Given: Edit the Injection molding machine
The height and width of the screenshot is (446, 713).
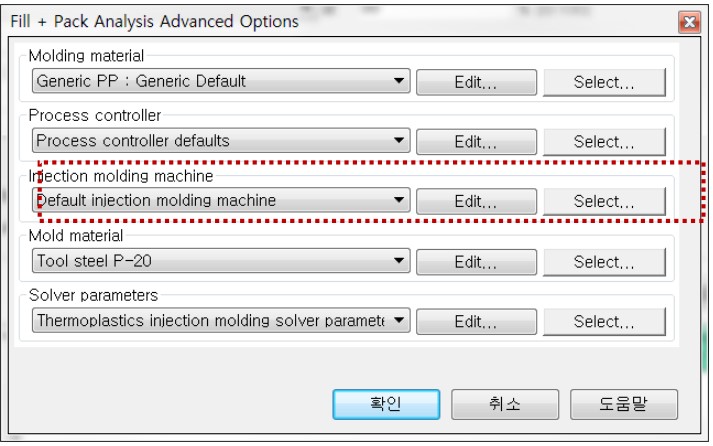Looking at the screenshot, I should click(x=476, y=201).
